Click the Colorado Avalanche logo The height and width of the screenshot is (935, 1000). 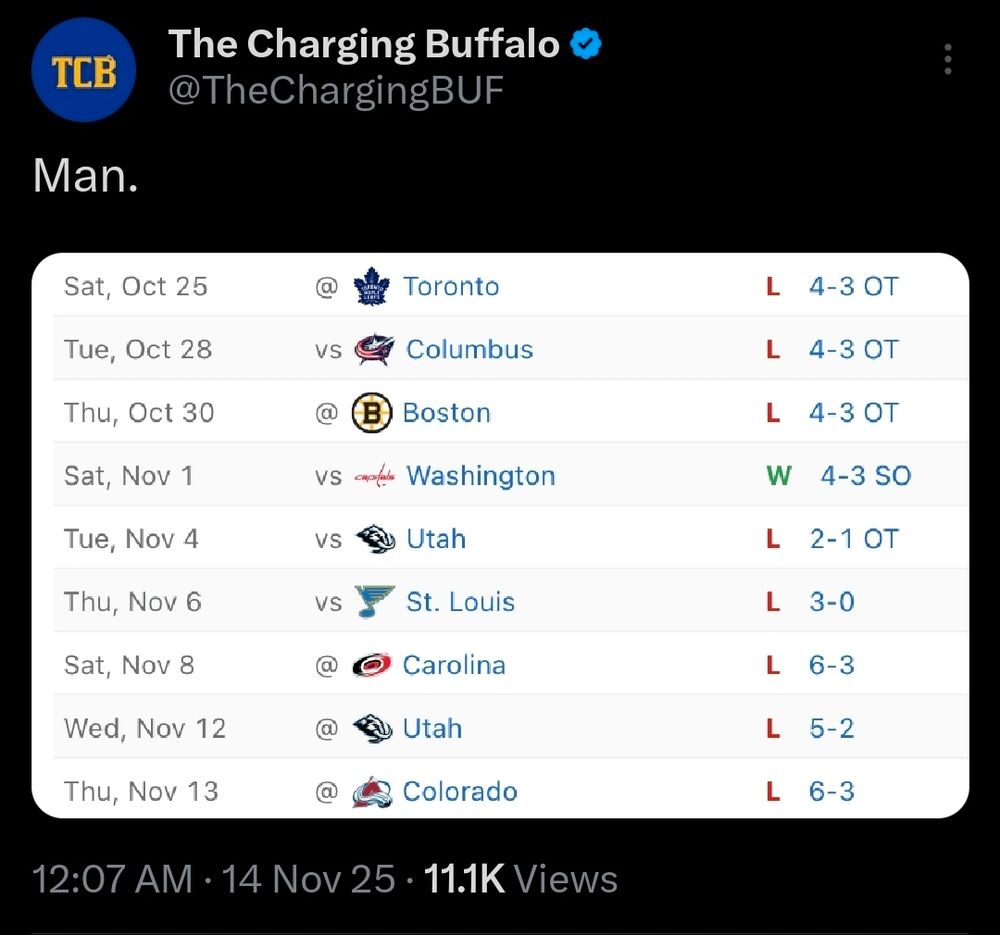371,792
